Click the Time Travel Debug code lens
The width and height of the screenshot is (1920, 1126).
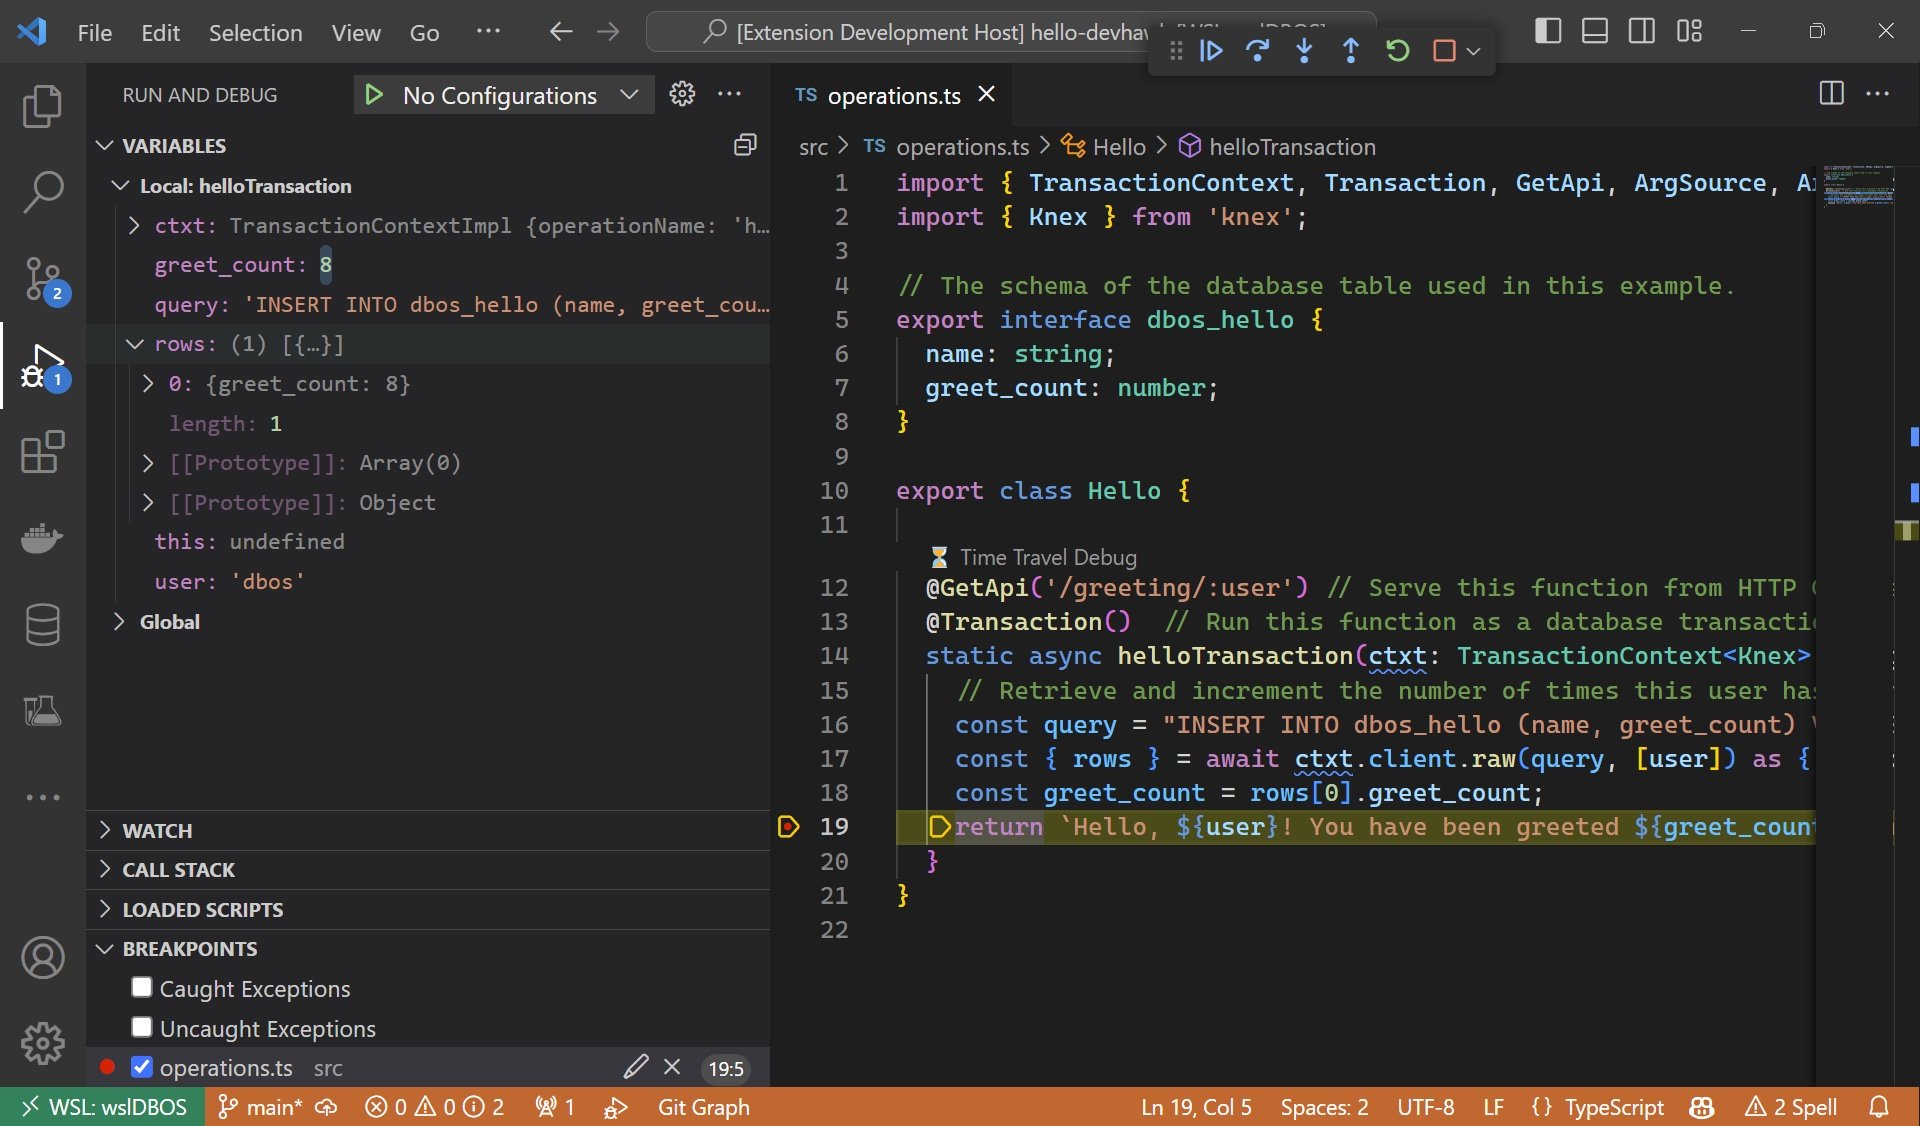click(x=1047, y=557)
